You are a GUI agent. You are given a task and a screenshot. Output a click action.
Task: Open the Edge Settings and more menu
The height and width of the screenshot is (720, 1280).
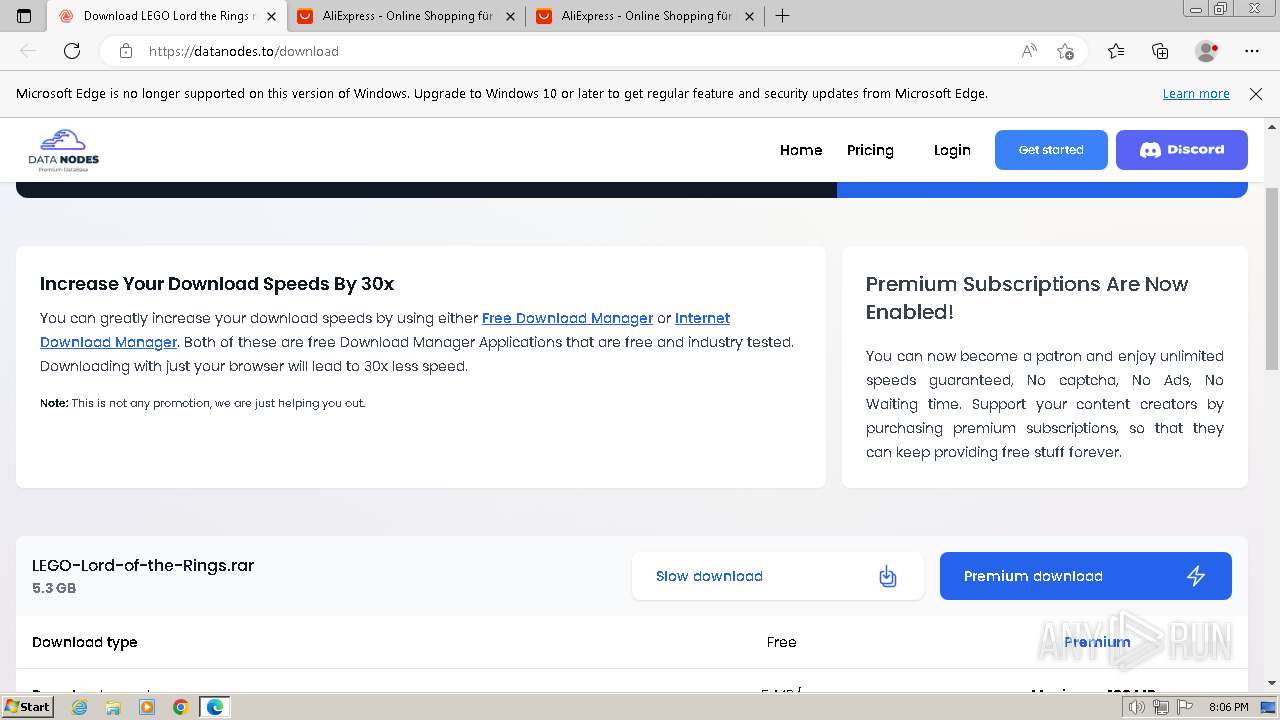click(x=1252, y=51)
